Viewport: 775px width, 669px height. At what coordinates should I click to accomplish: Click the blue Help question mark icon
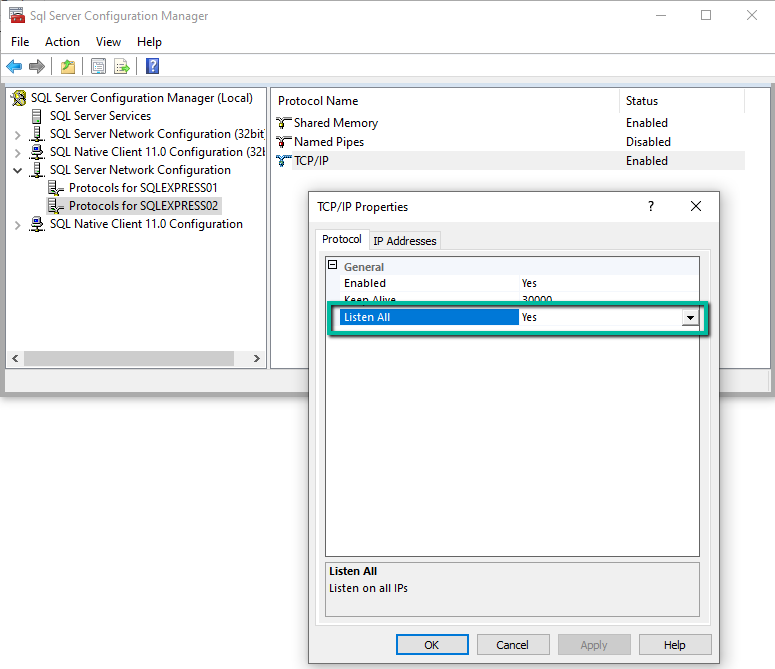pyautogui.click(x=152, y=67)
